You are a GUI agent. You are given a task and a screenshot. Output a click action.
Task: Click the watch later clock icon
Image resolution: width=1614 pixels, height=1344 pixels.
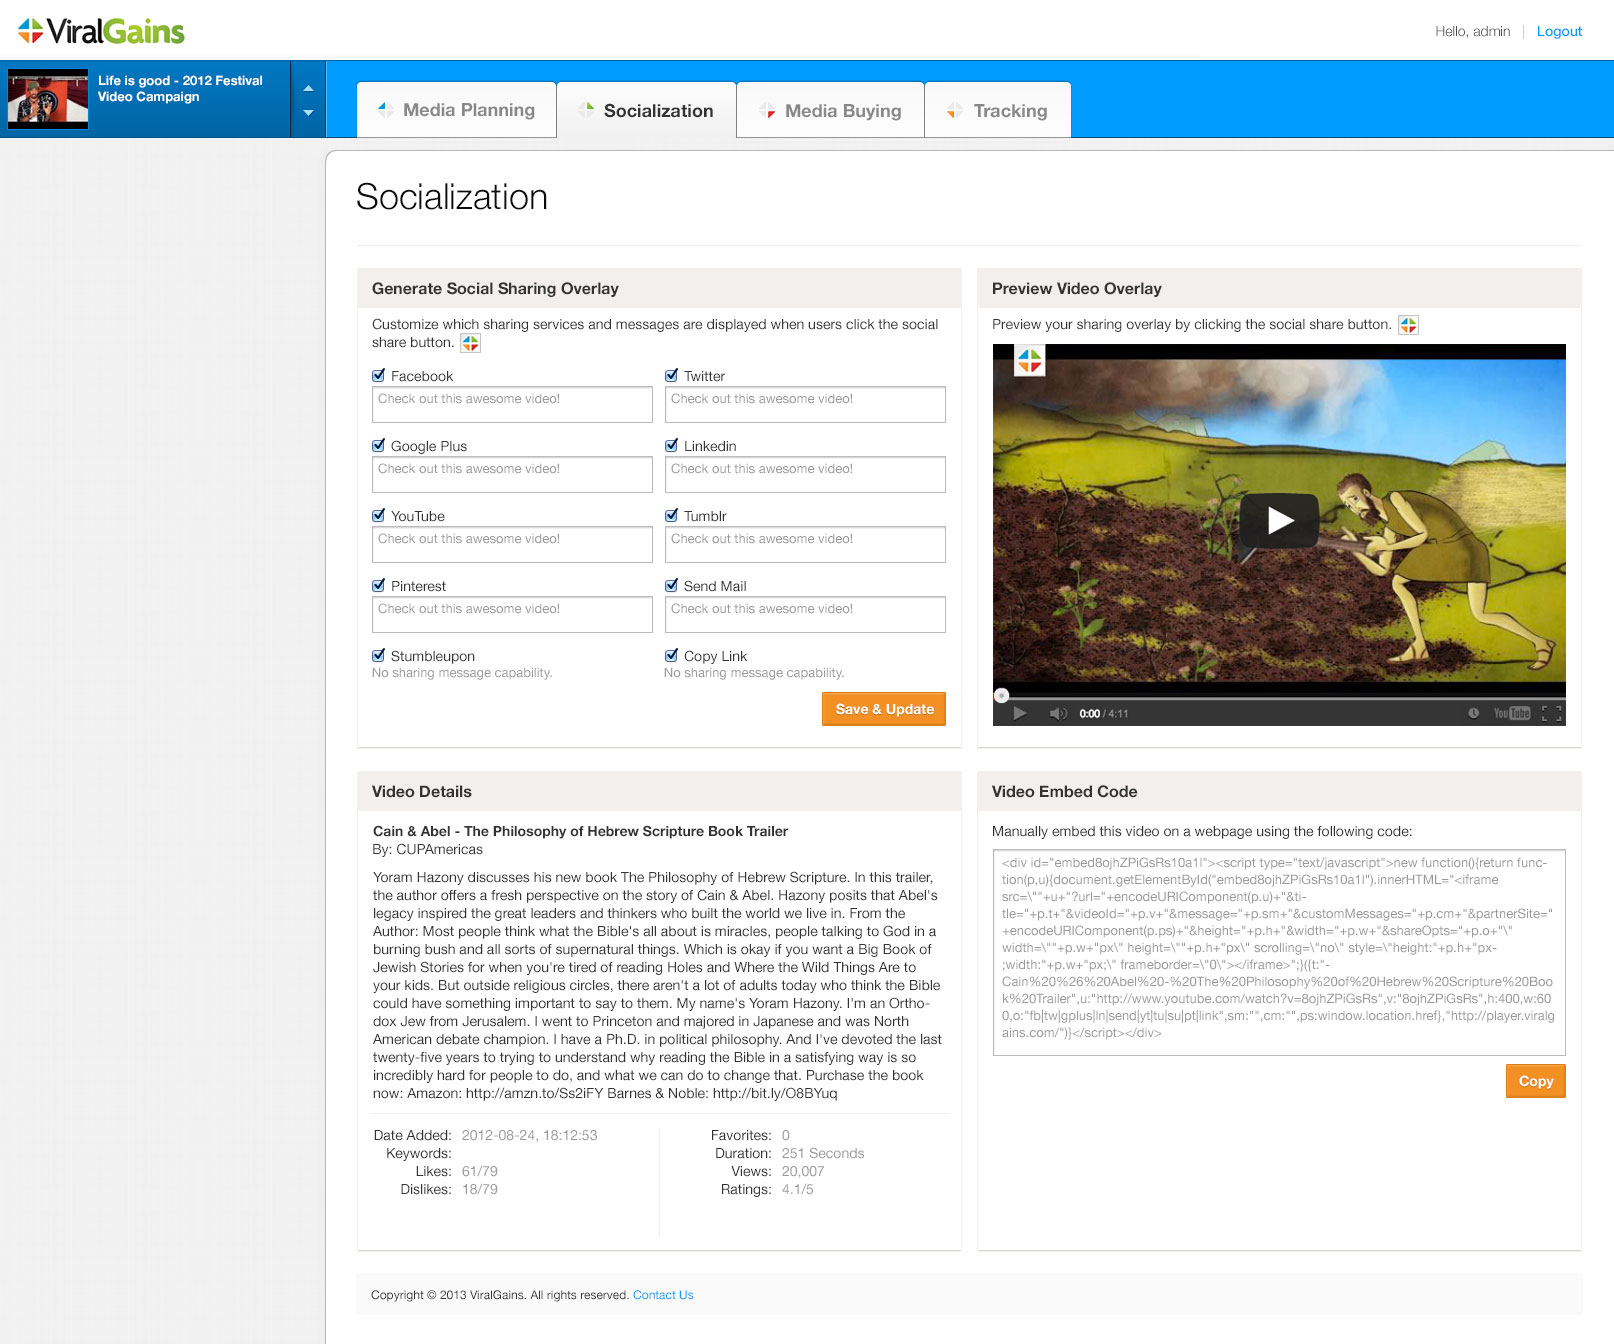1473,713
